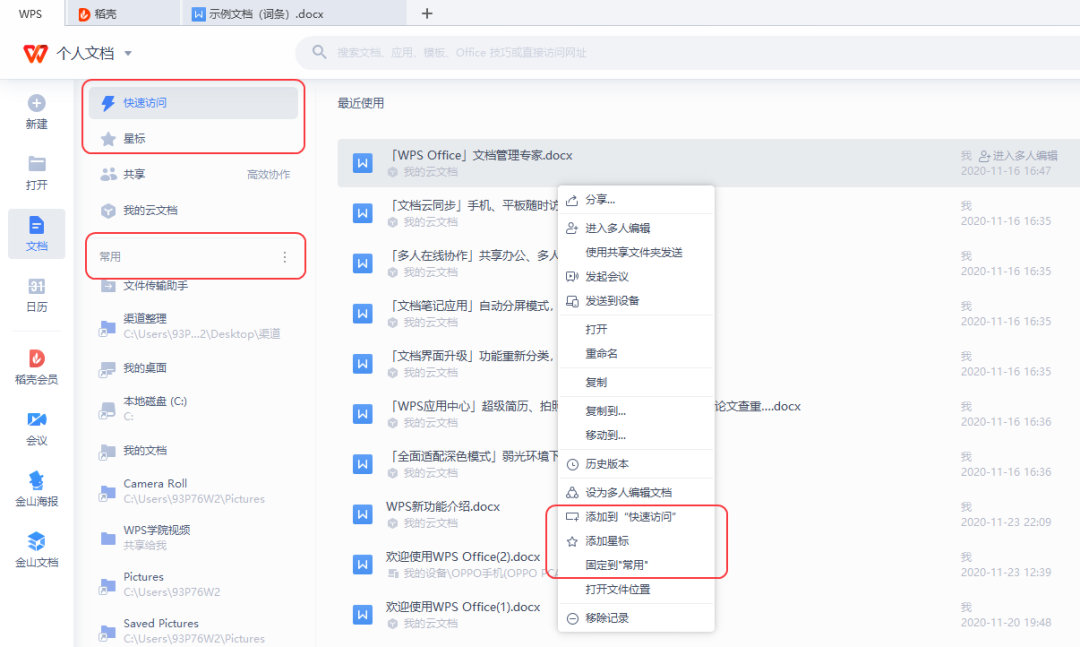
Task: Switch to the 示例文档（词条）.docx tab
Action: 294,14
